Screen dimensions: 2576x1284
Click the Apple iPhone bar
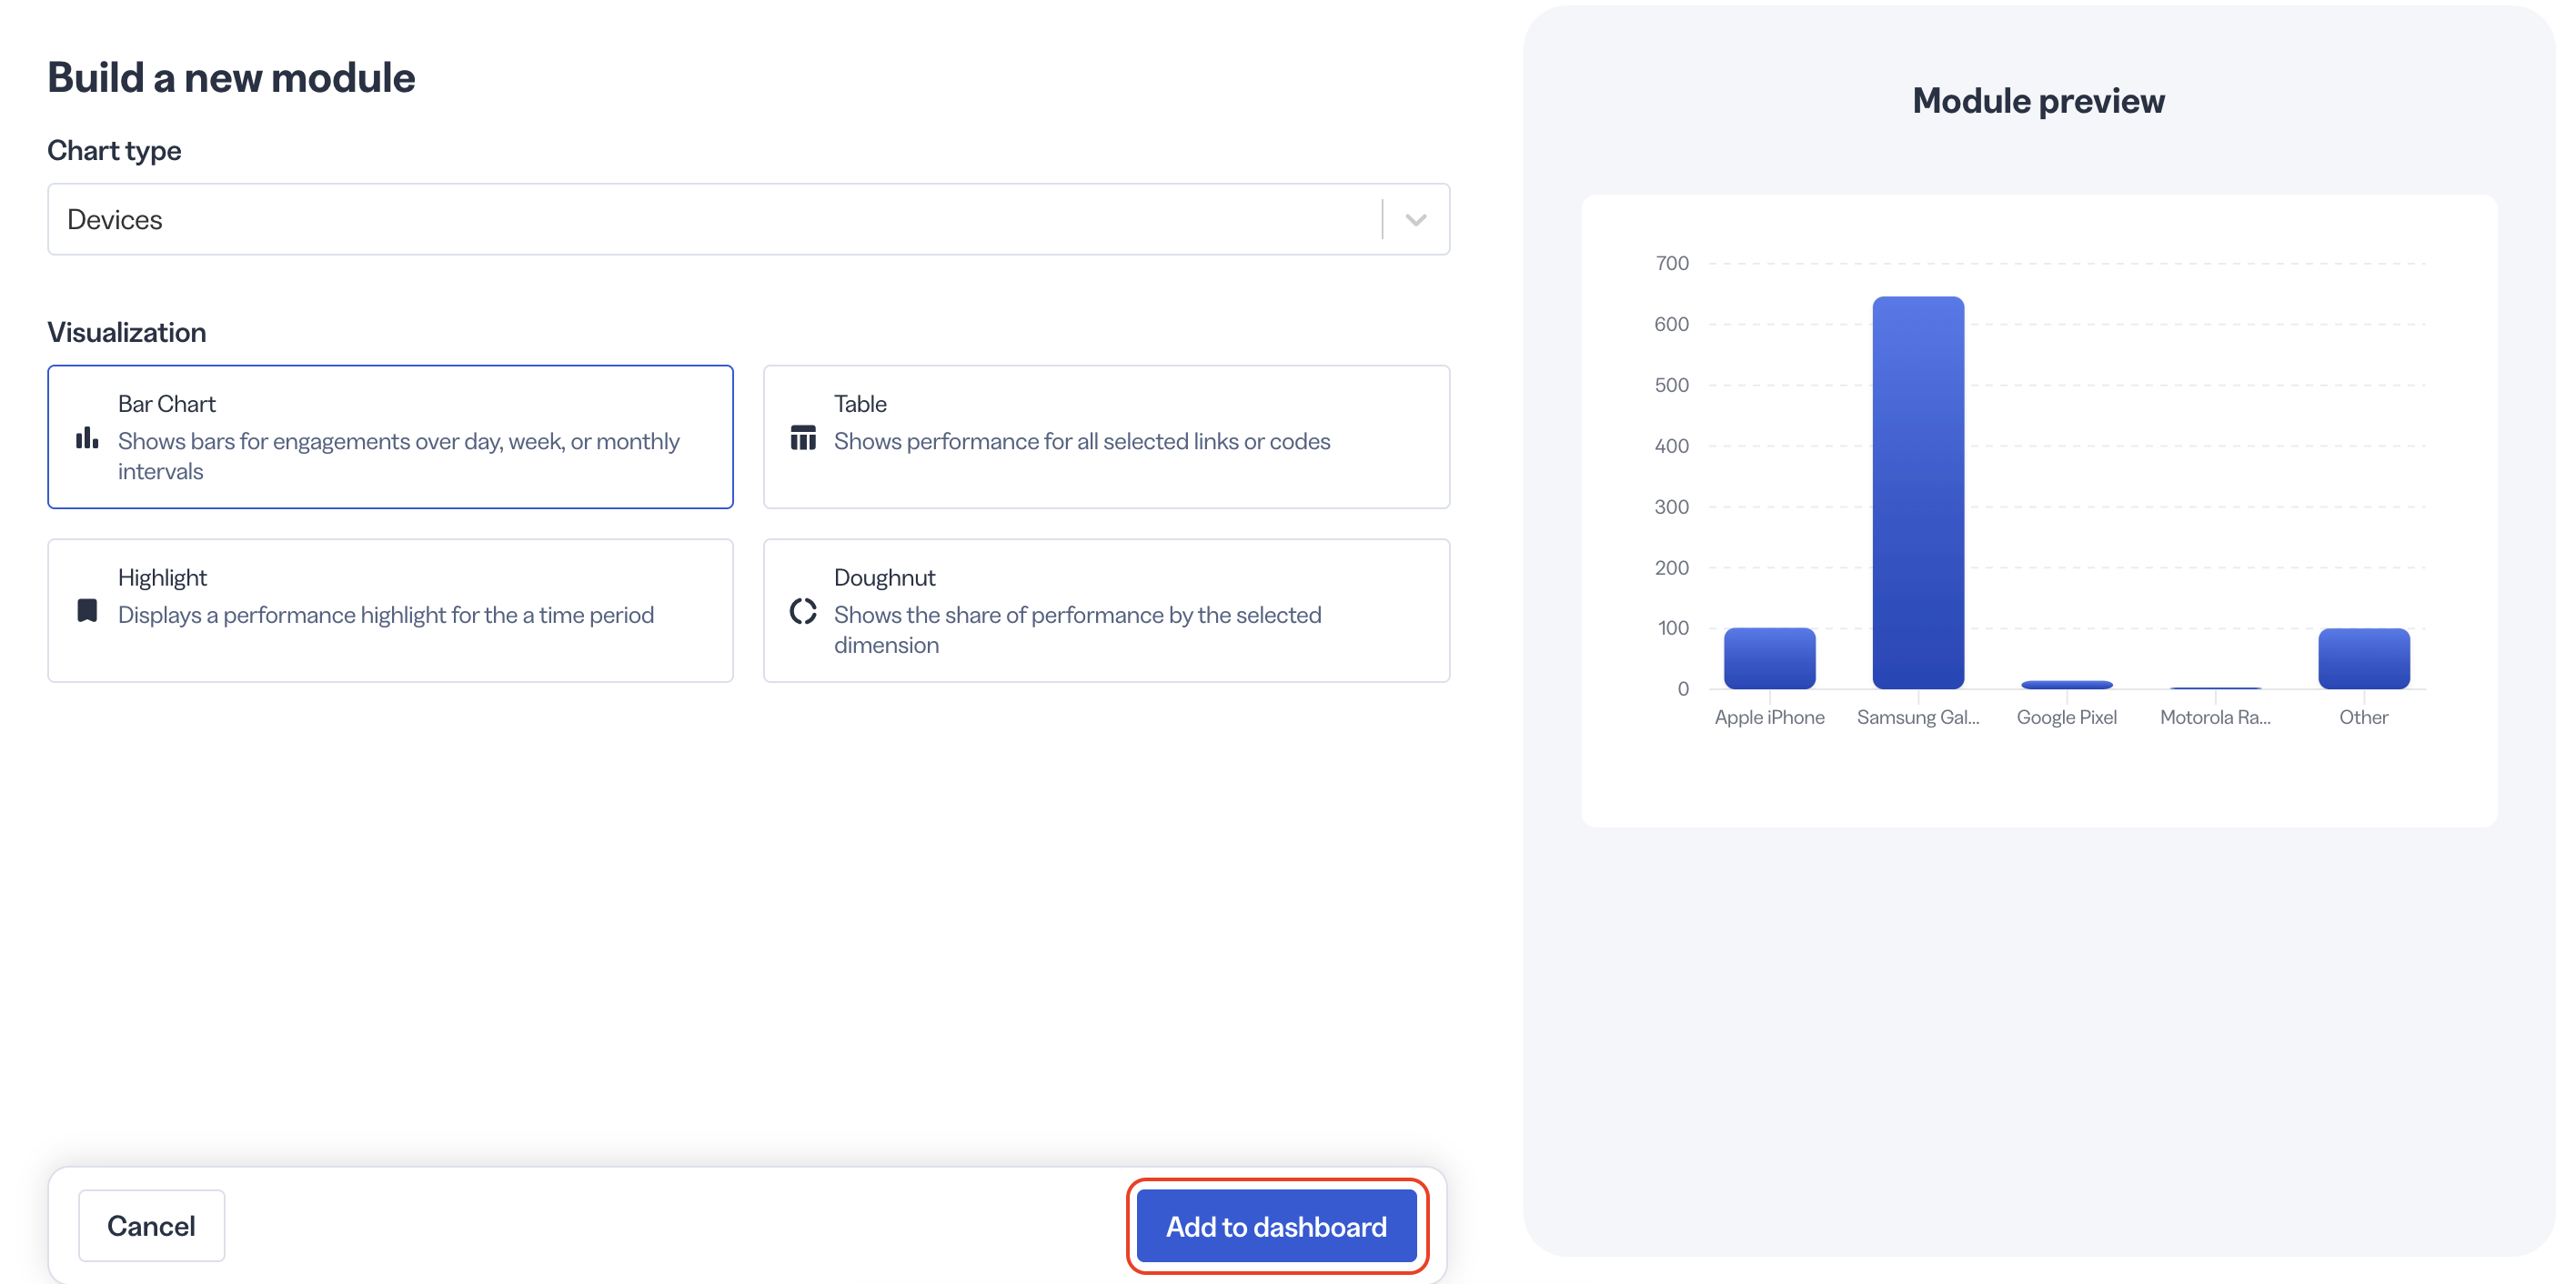pos(1769,658)
